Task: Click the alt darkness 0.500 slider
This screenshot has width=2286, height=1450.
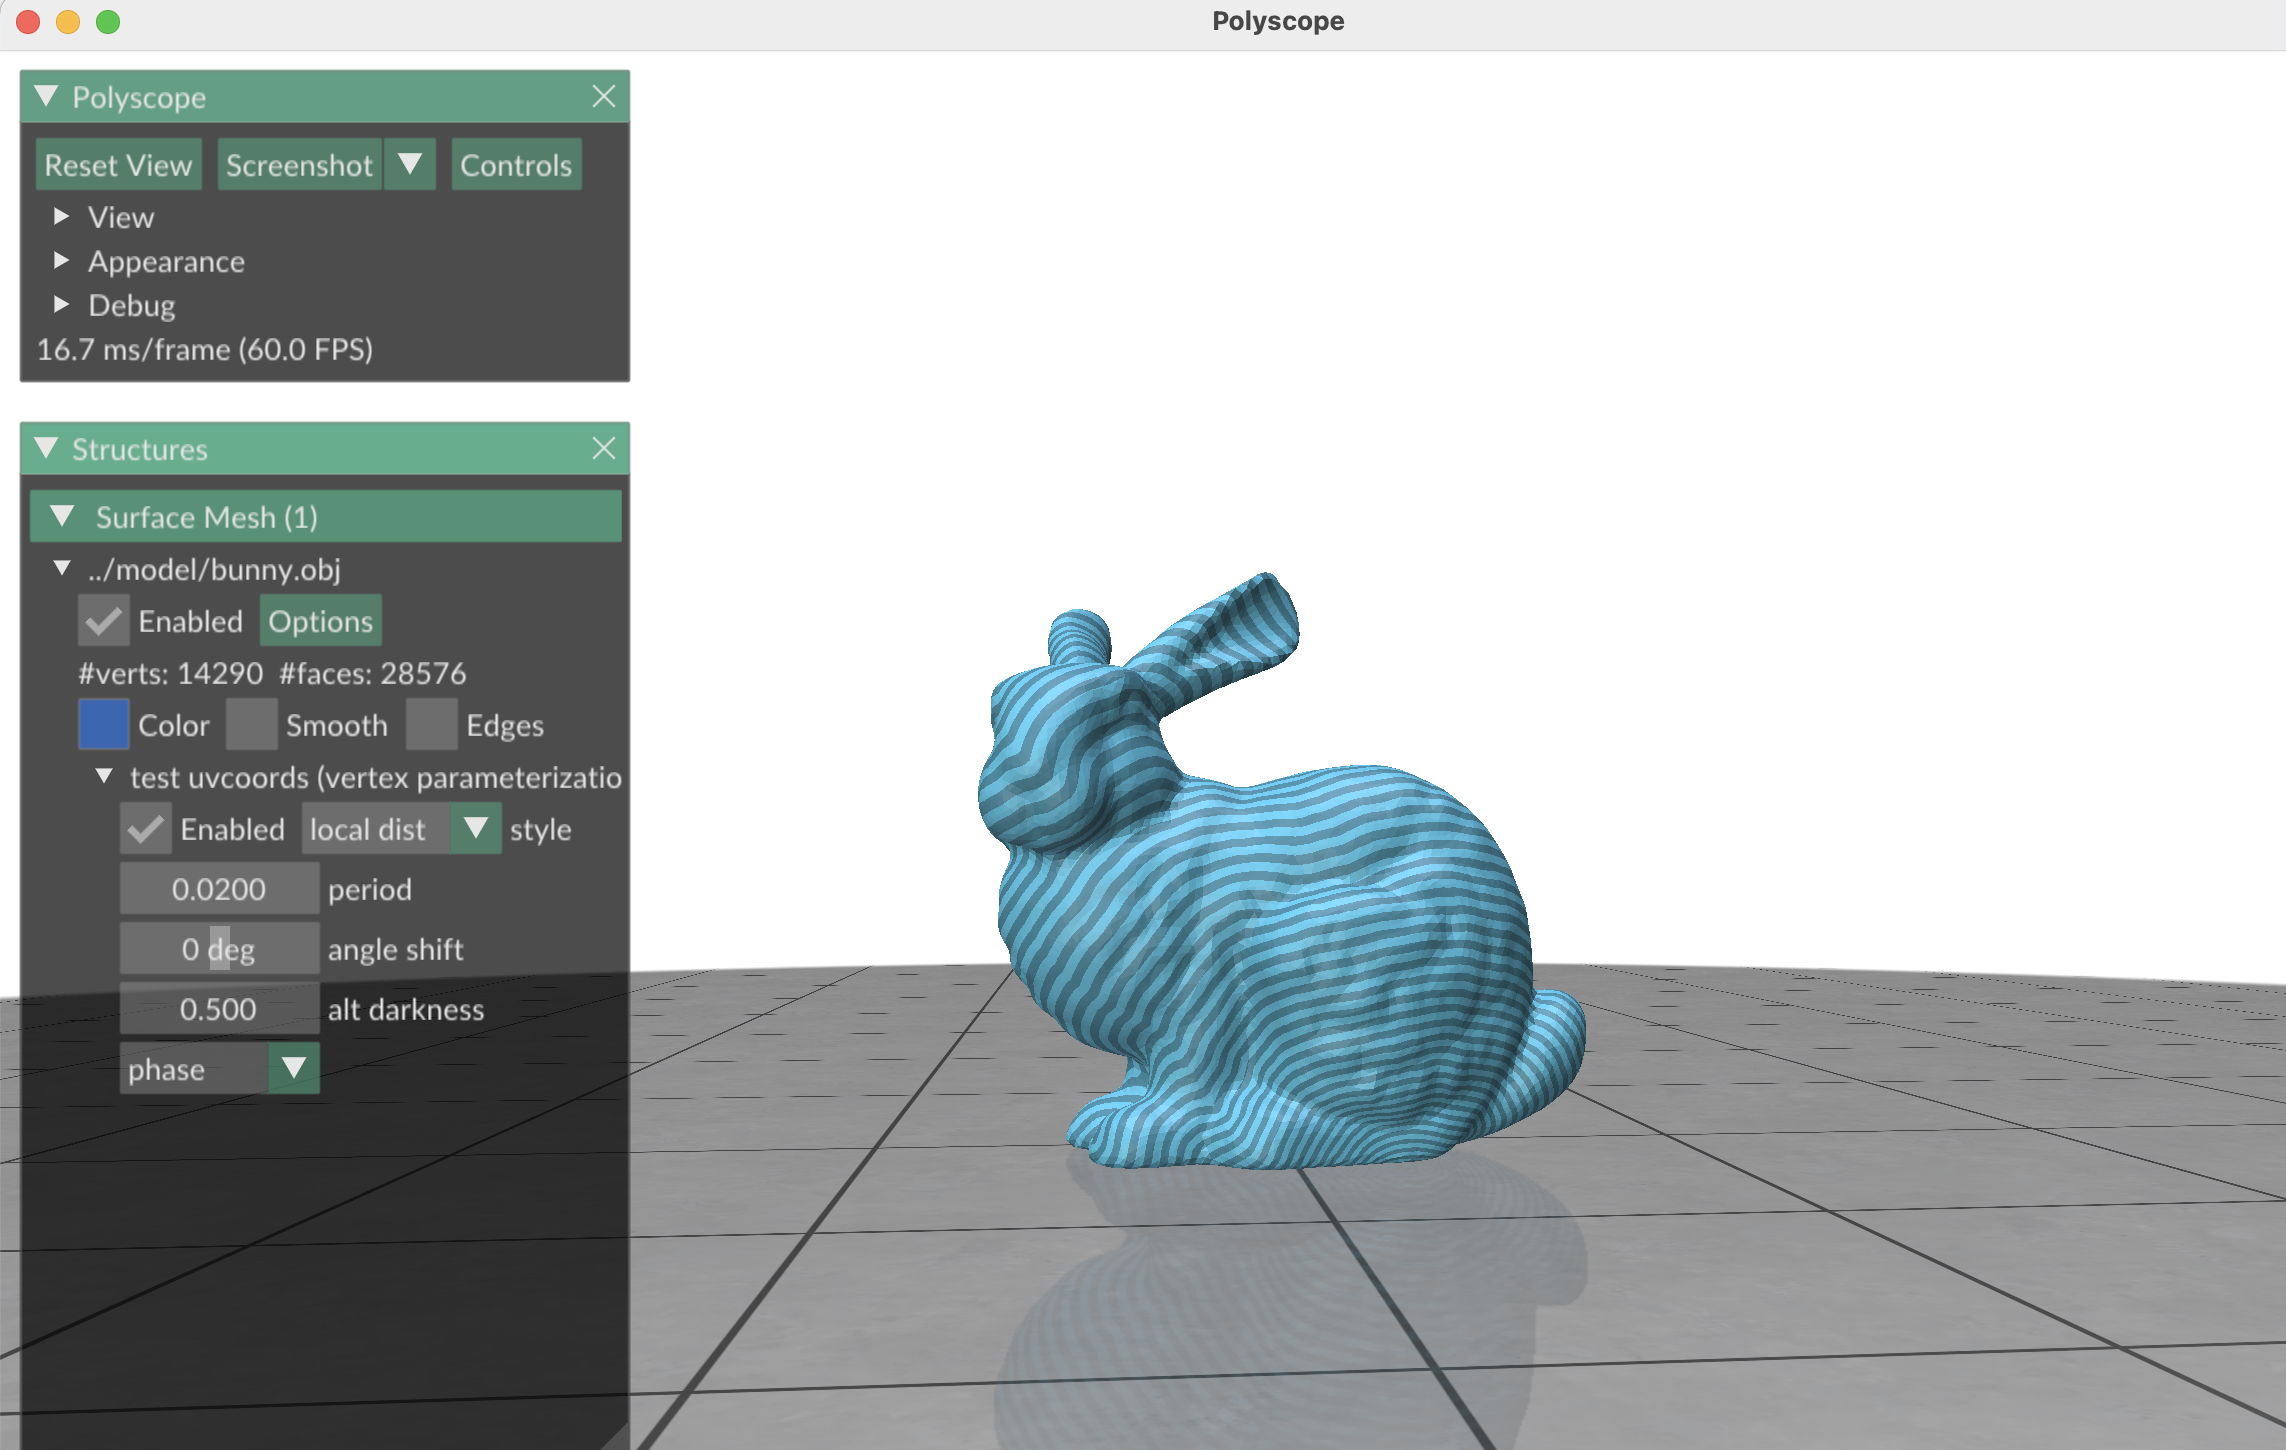Action: pyautogui.click(x=219, y=1009)
